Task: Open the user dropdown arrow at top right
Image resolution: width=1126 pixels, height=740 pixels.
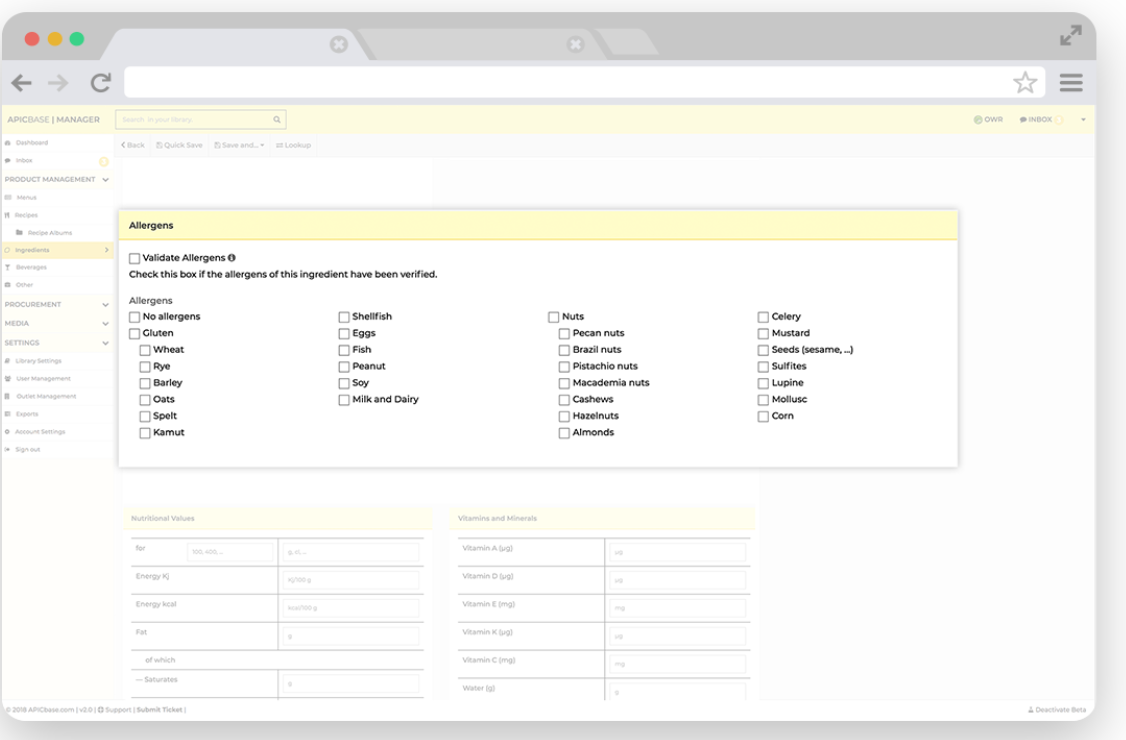Action: coord(1083,120)
